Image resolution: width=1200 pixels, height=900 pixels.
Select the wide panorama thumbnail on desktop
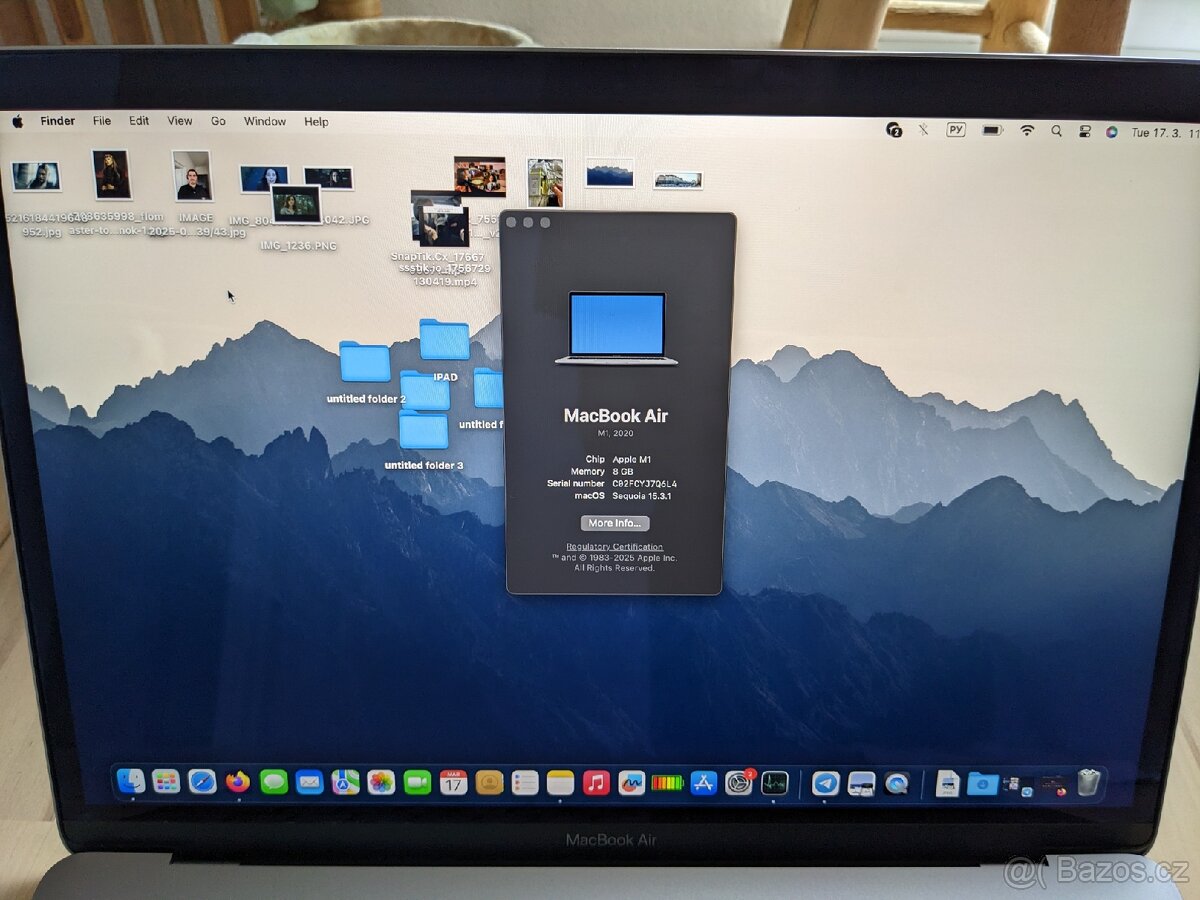click(x=678, y=180)
